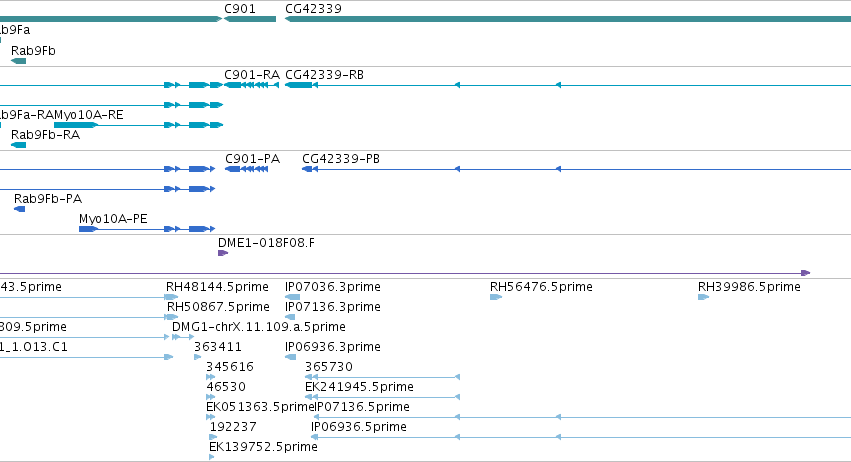Screen dimensions: 851x462
Task: Click the 345616 double-arrow glyph
Action: (x=211, y=377)
